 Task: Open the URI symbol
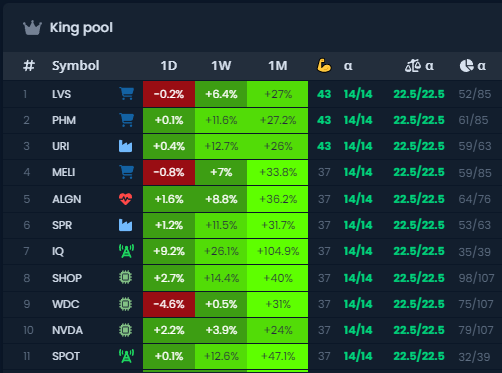coord(61,146)
